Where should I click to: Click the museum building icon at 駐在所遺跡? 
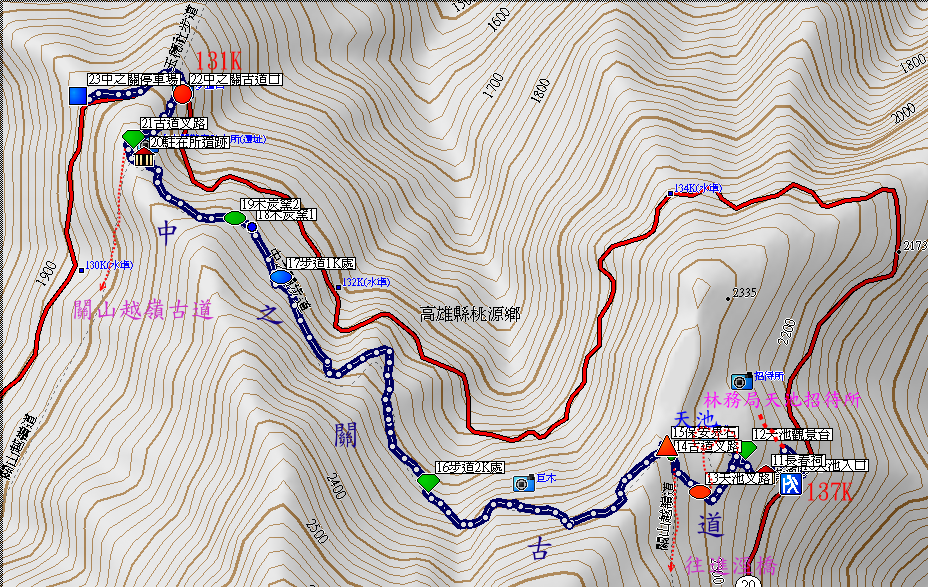(143, 158)
